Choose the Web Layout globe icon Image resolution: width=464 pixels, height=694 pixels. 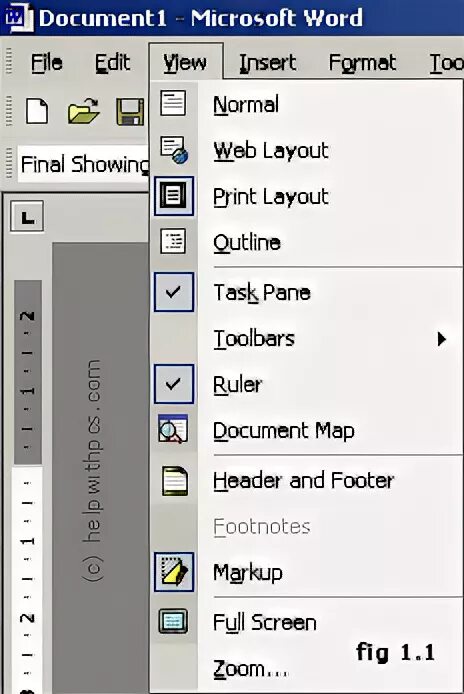tap(174, 150)
